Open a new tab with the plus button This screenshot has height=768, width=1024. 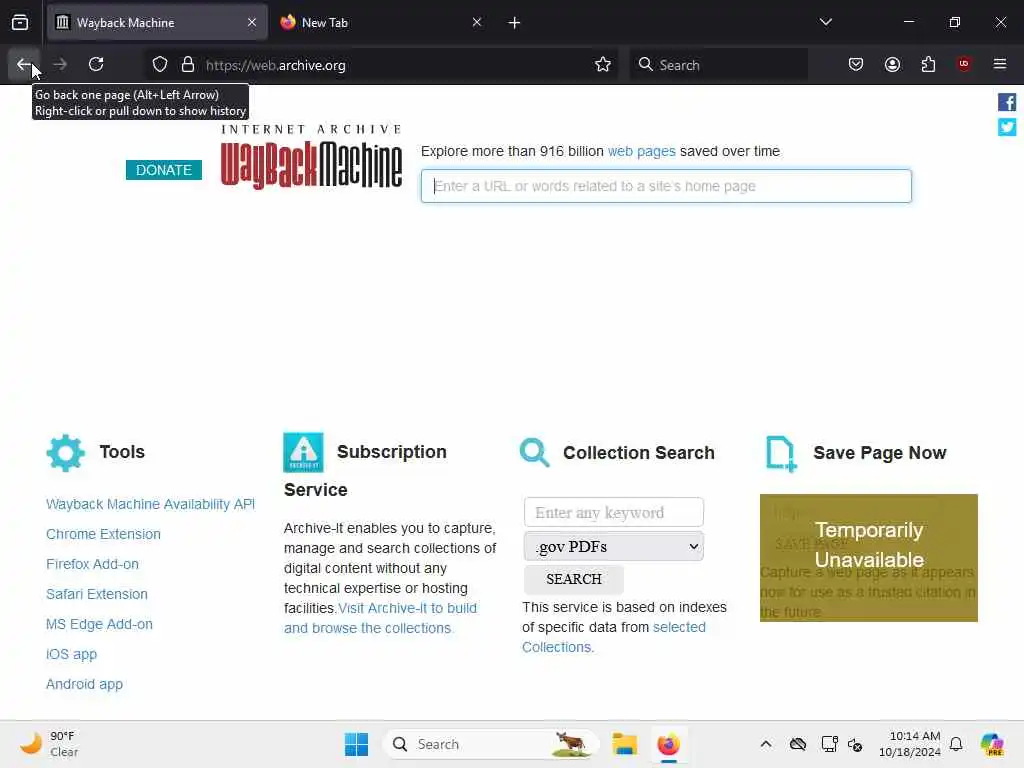514,23
